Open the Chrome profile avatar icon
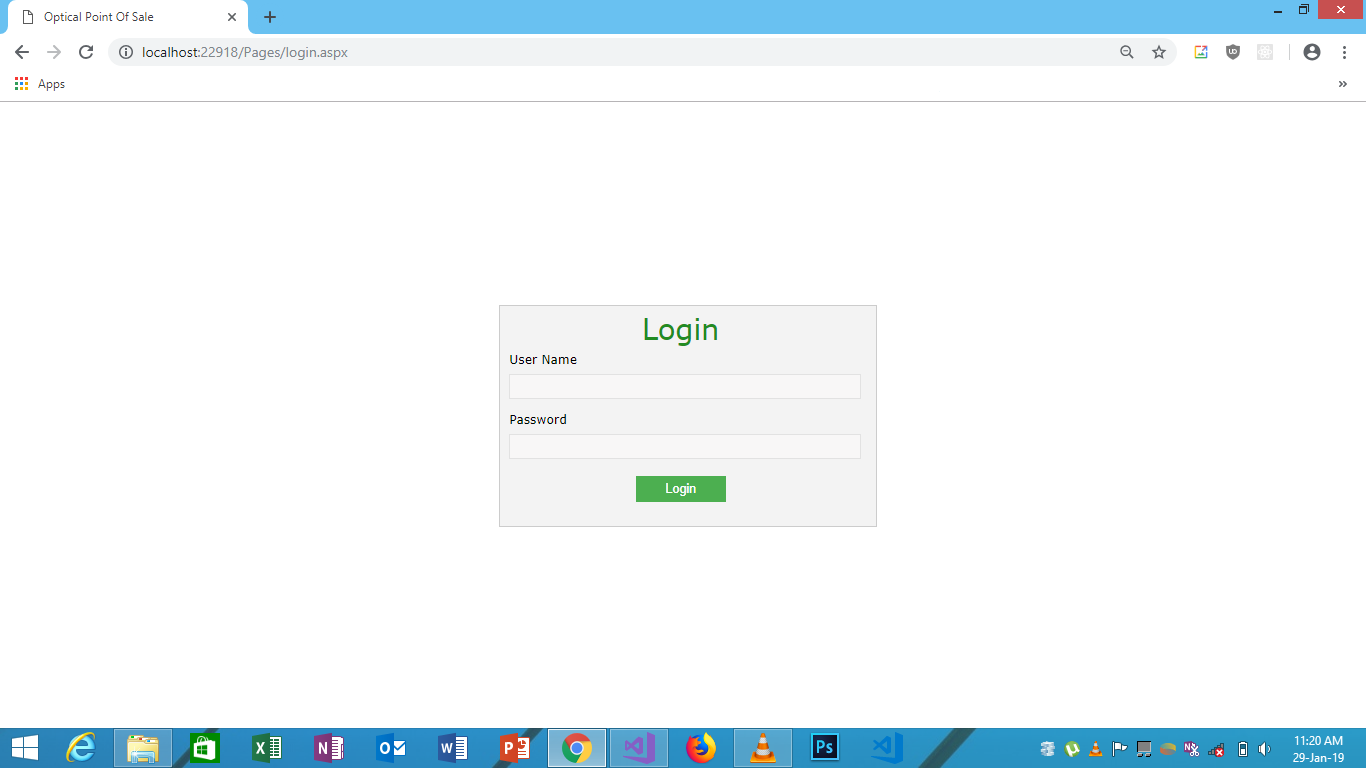Image resolution: width=1366 pixels, height=768 pixels. click(1311, 52)
